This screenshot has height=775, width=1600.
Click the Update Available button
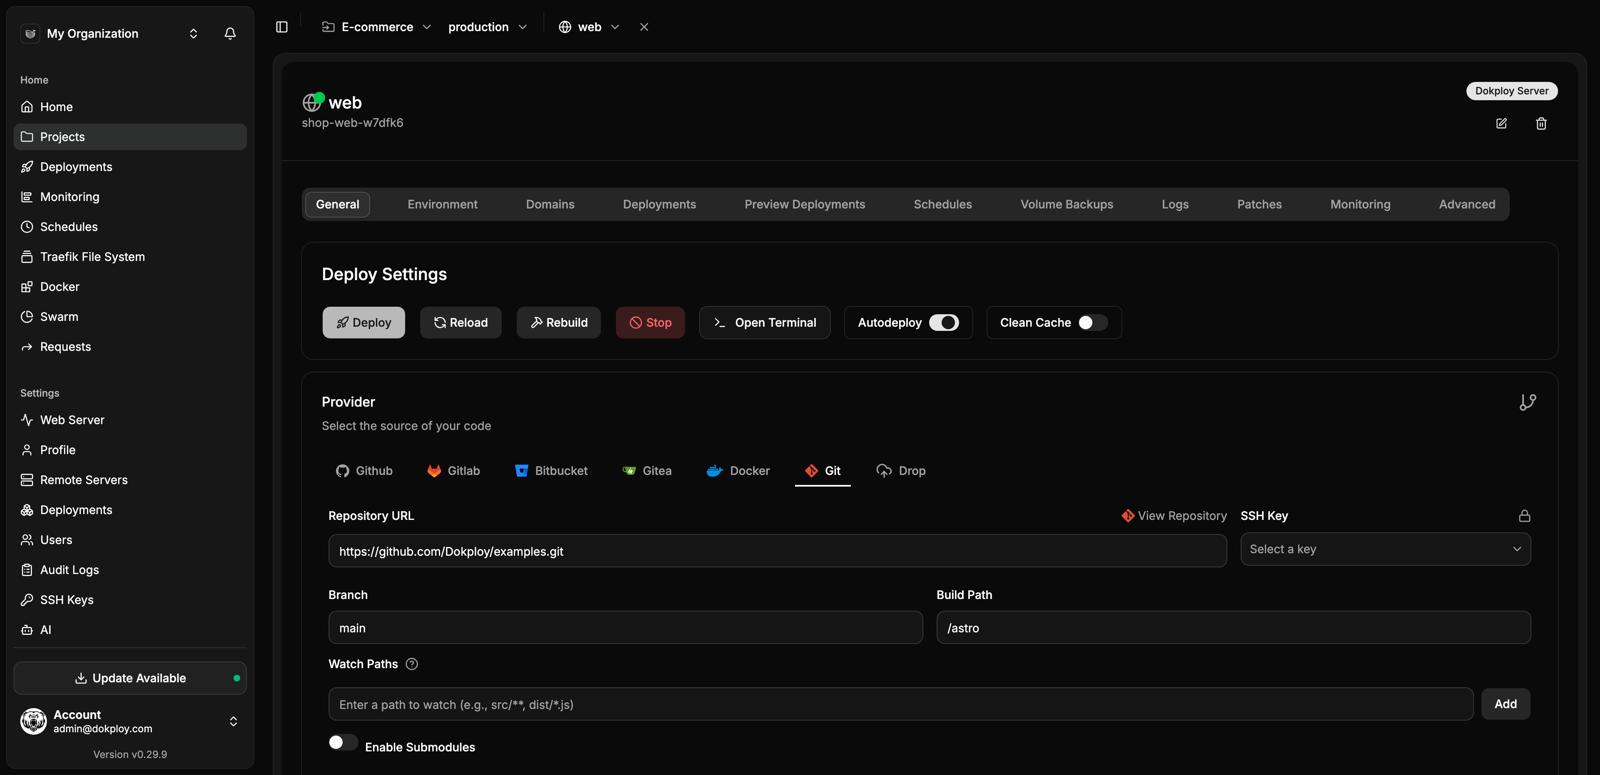(130, 678)
